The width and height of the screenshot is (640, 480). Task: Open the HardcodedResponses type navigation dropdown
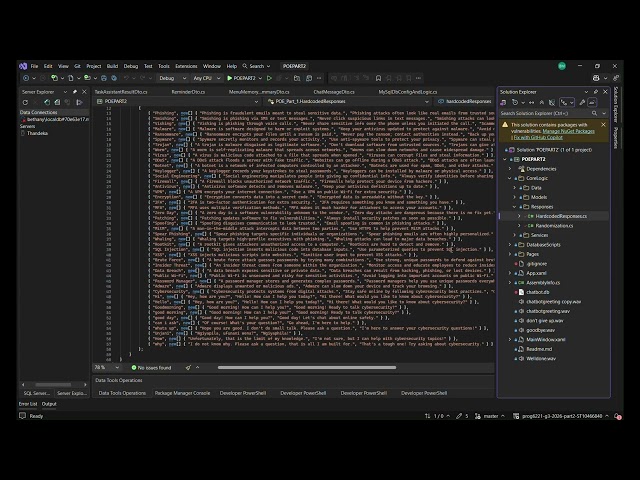point(348,101)
